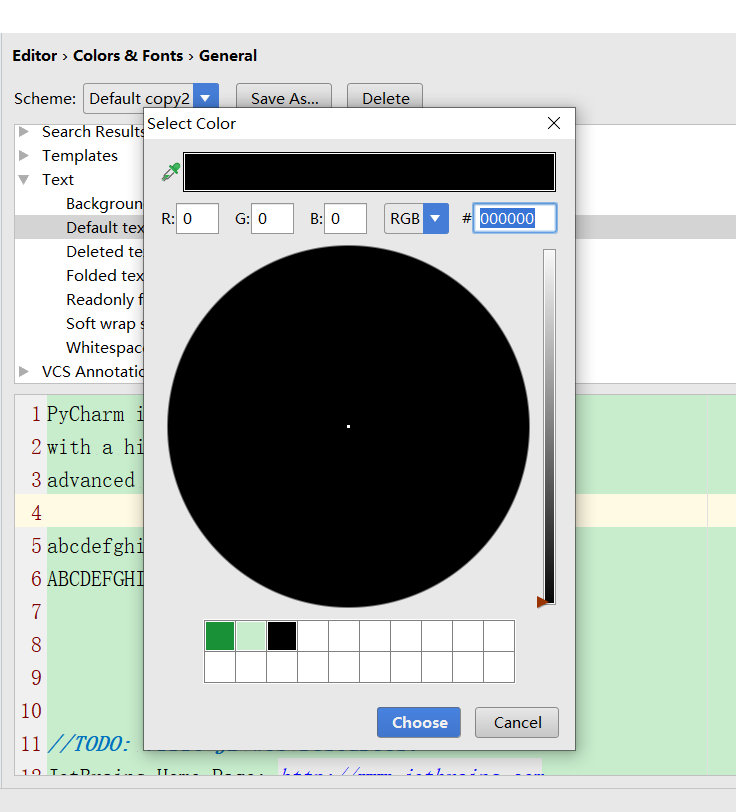Click preview line 6 with uppercase alphabet
The width and height of the screenshot is (736, 812).
[95, 579]
